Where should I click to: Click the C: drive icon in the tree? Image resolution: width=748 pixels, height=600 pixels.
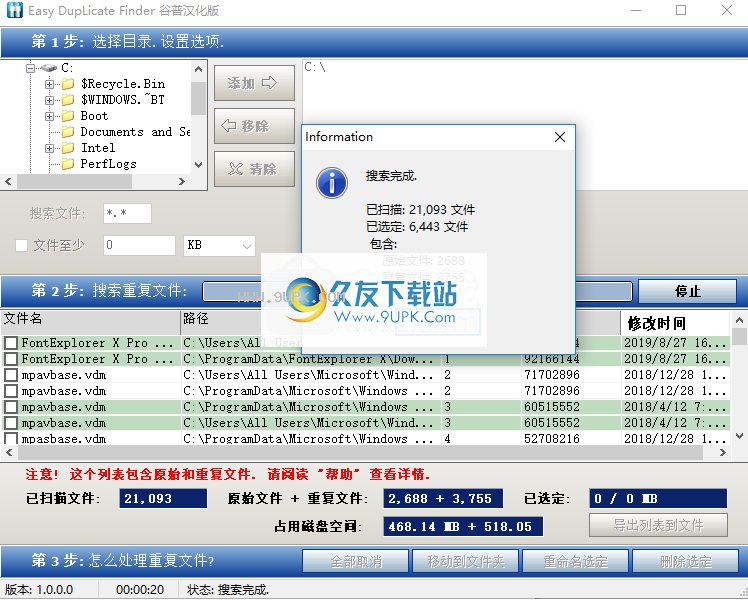[x=49, y=68]
